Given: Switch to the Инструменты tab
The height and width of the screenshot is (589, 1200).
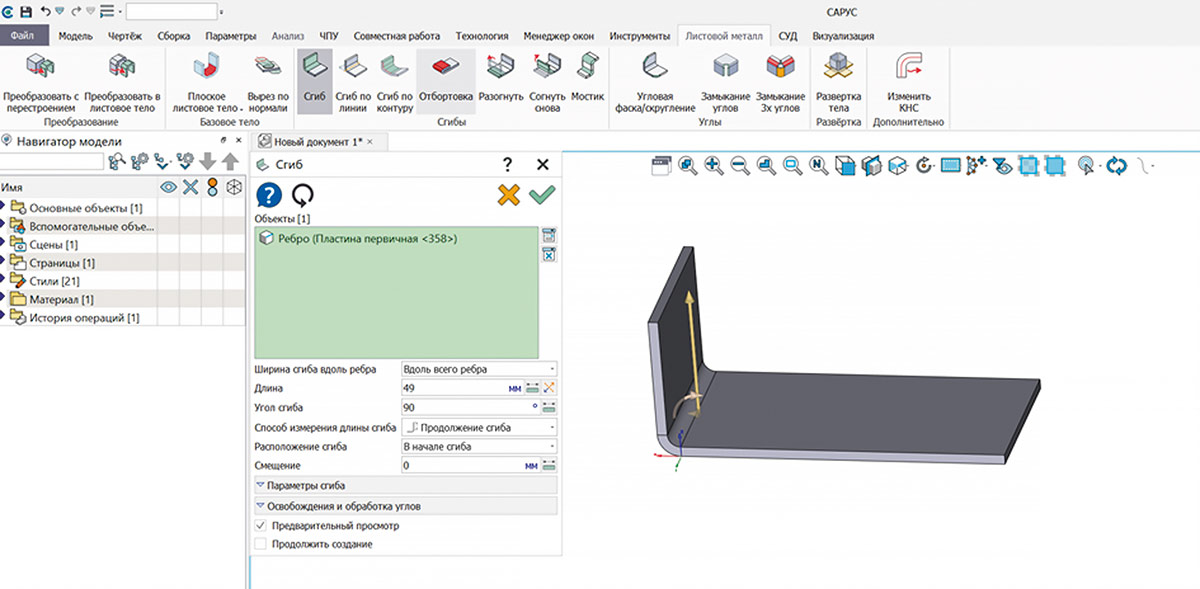Looking at the screenshot, I should [x=639, y=36].
